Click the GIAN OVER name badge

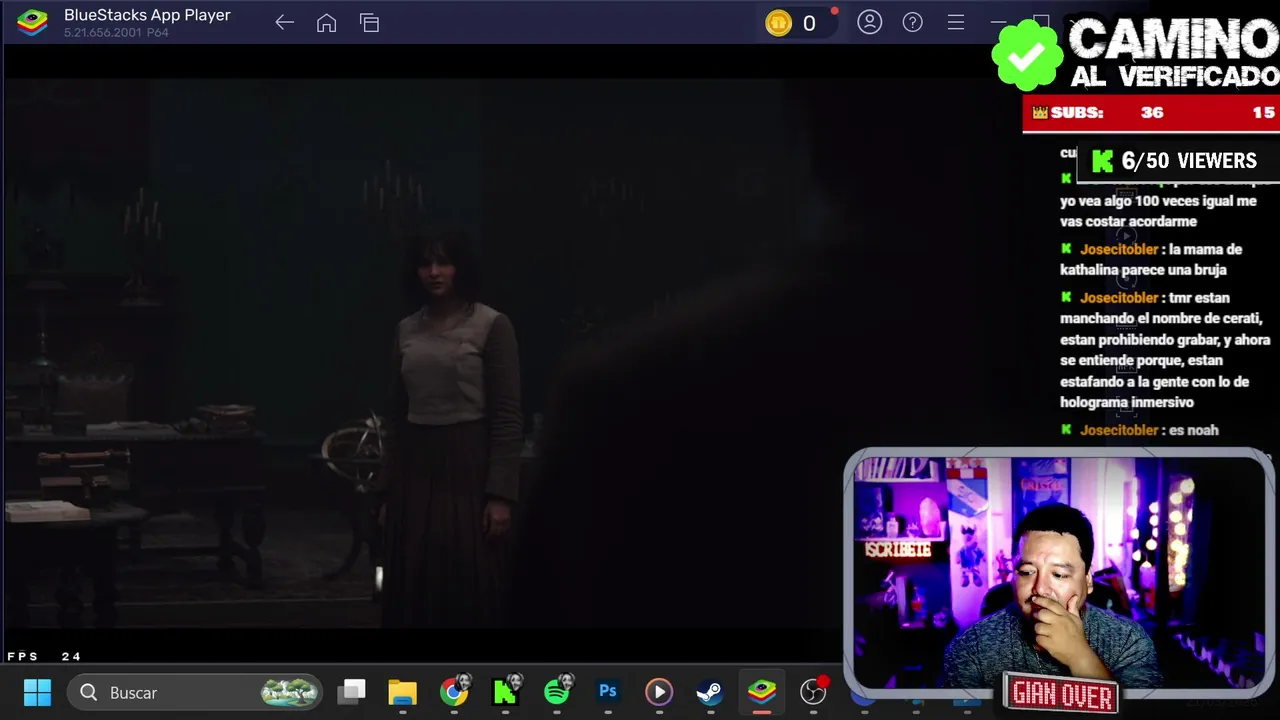(1062, 693)
